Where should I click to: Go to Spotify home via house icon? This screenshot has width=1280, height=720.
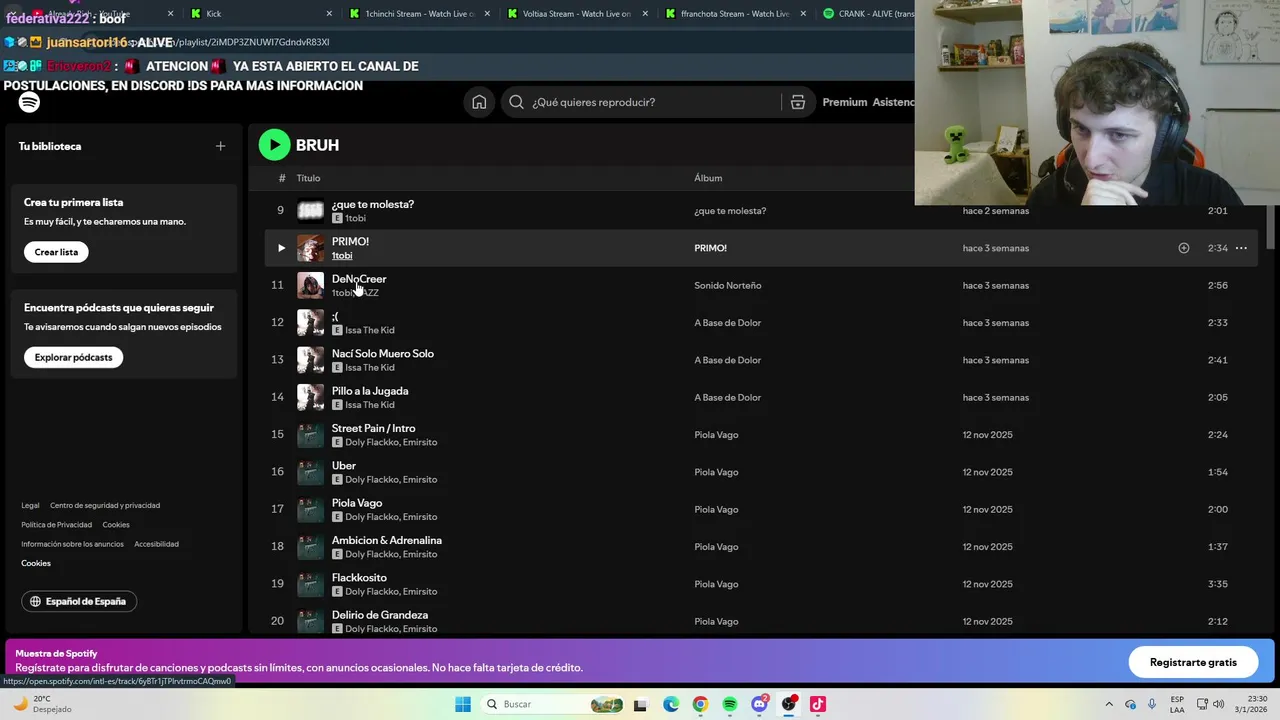click(479, 102)
